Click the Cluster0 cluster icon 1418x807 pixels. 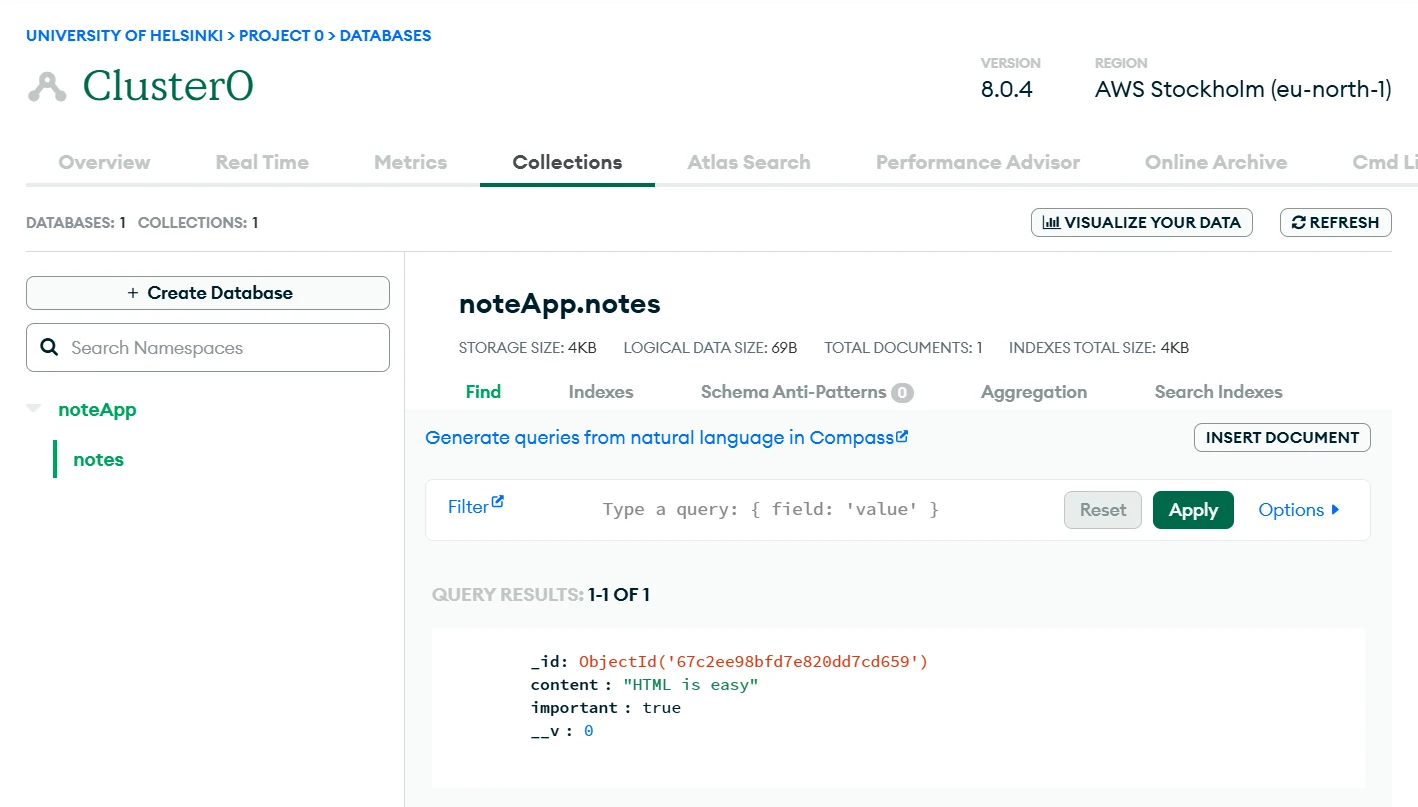47,87
